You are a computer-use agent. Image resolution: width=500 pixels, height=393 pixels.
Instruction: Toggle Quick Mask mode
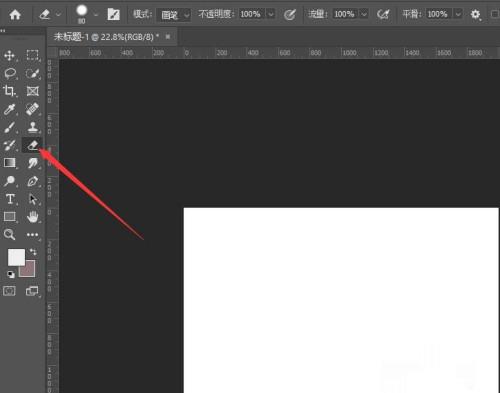pos(9,291)
